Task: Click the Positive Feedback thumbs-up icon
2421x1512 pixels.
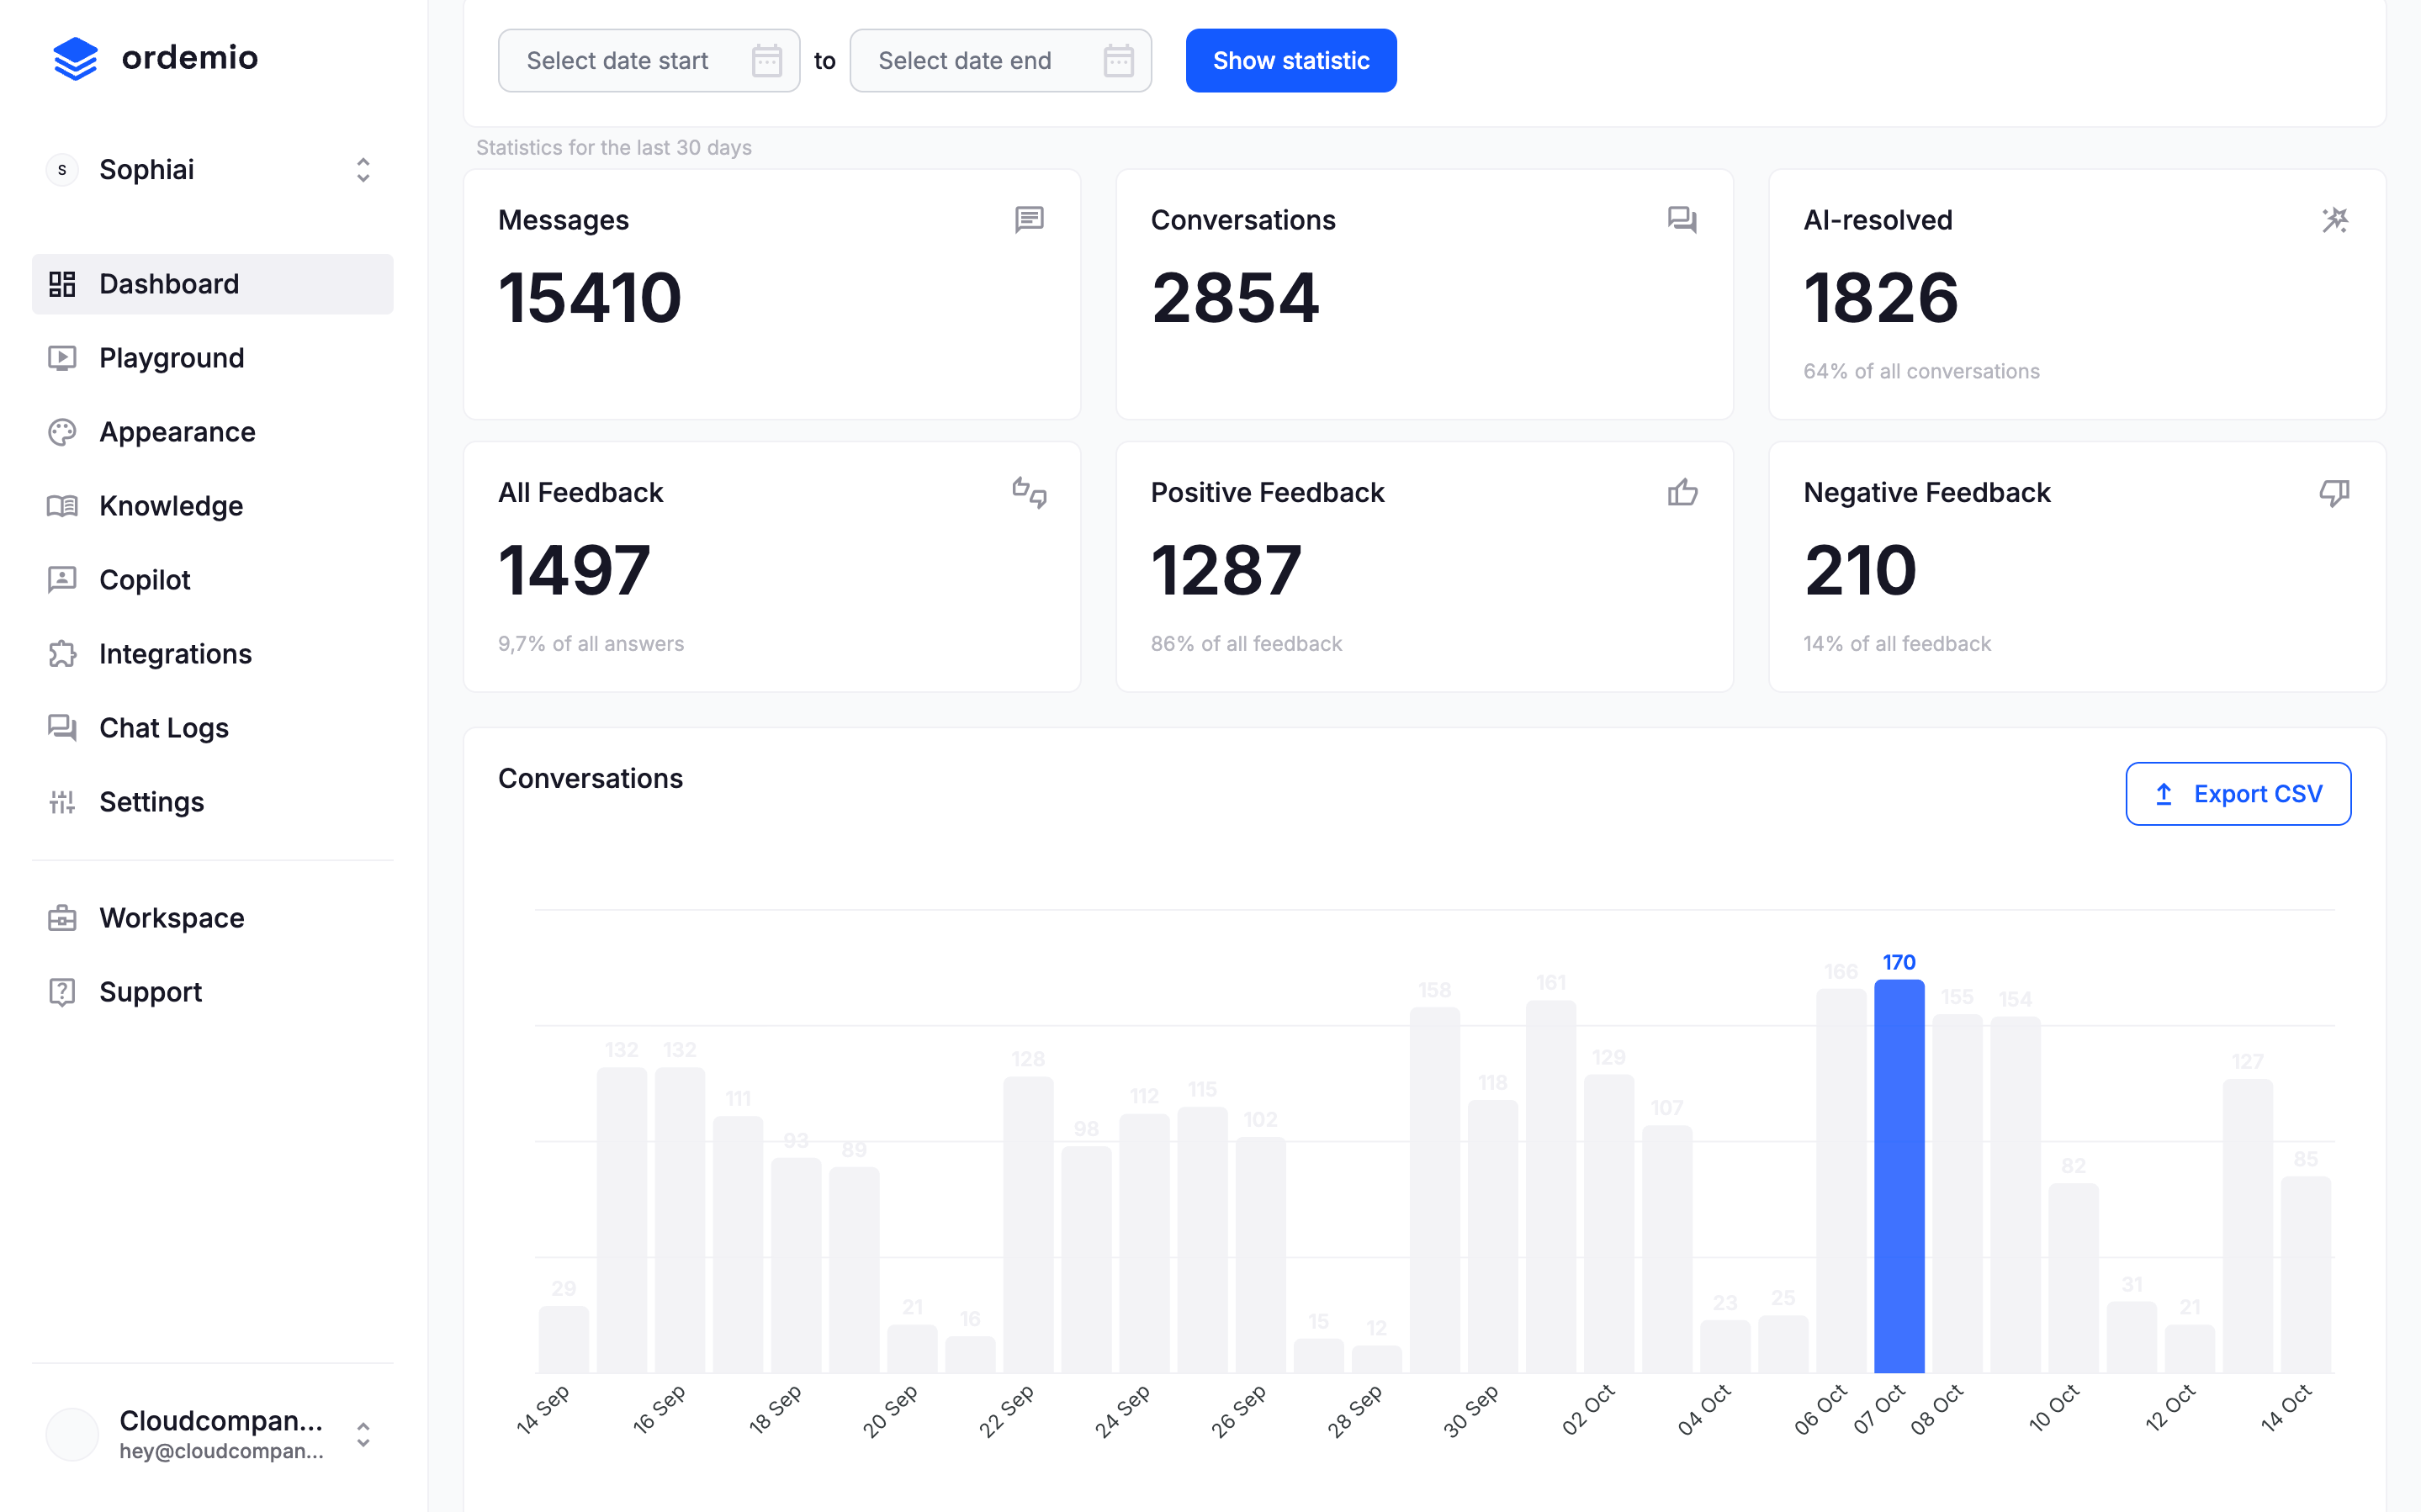Action: point(1682,492)
